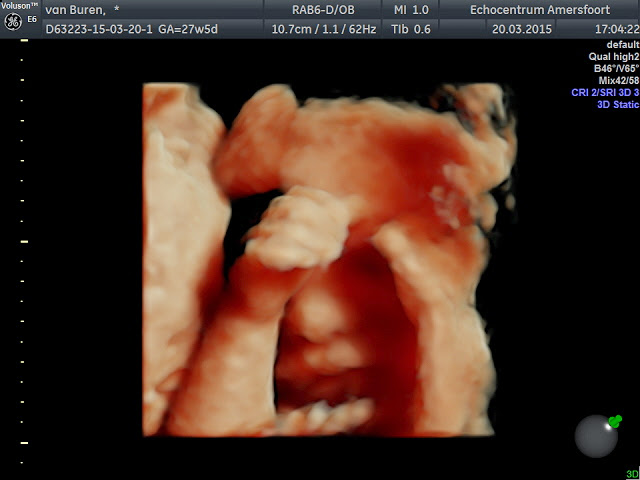Click the GE logo icon
The height and width of the screenshot is (480, 640).
click(x=13, y=22)
